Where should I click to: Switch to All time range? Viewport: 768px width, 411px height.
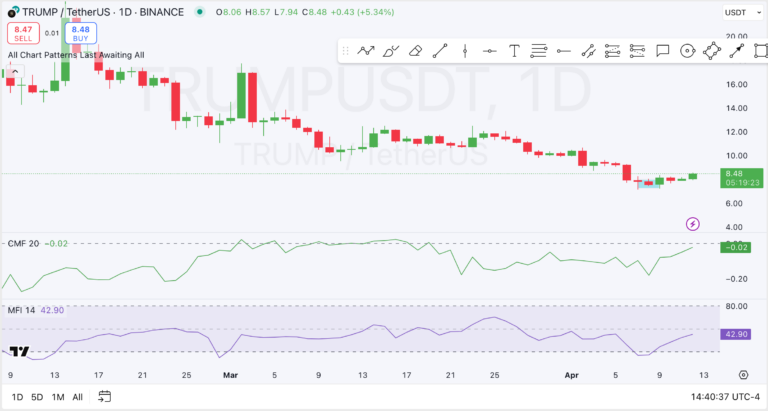(x=77, y=397)
